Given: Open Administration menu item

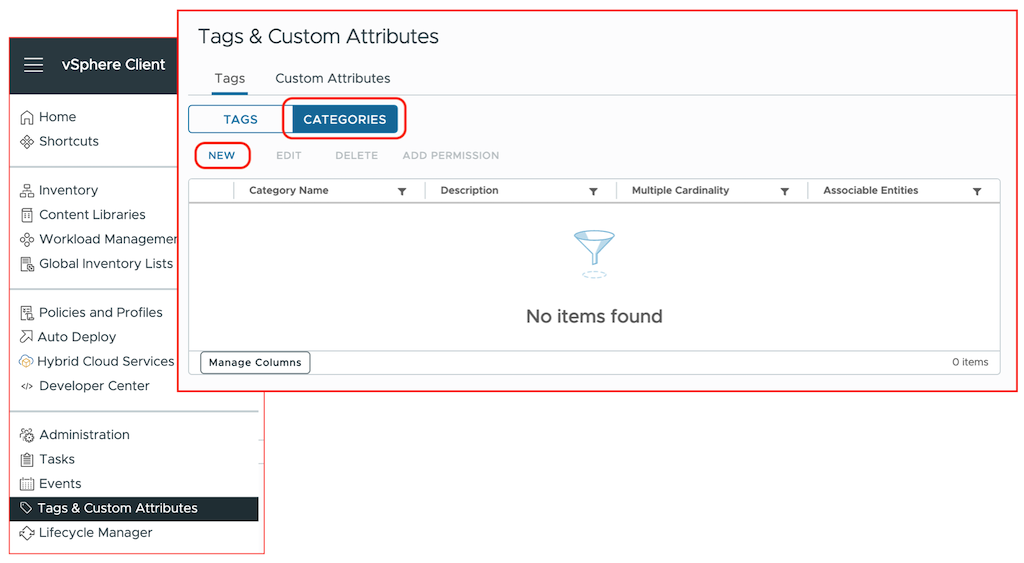Looking at the screenshot, I should coord(84,435).
